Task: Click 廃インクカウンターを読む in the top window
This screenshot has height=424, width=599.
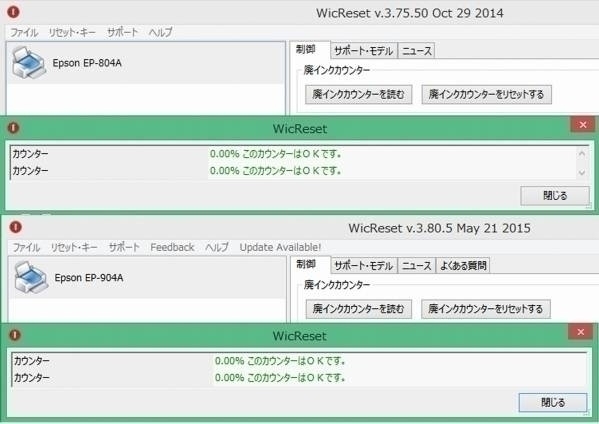Action: tap(358, 94)
